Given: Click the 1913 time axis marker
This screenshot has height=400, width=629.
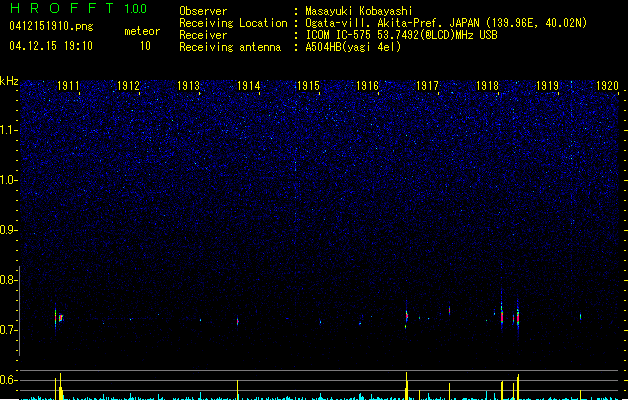Looking at the screenshot, I should [x=188, y=86].
